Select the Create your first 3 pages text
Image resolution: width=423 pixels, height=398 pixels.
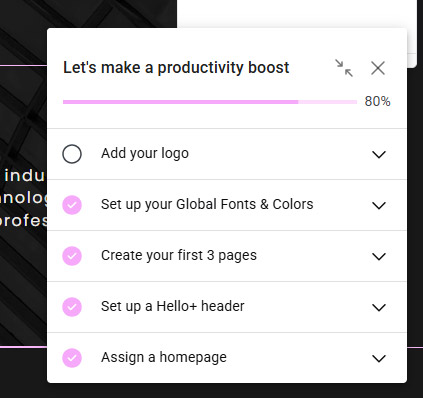pos(179,256)
